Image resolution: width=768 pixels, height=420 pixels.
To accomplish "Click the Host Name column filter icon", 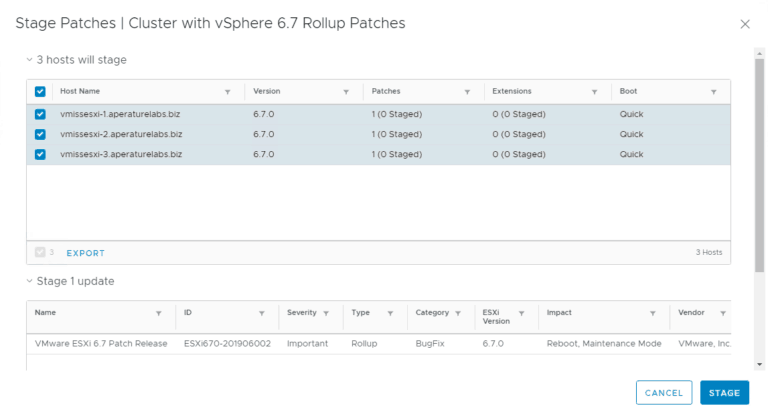I will (x=227, y=92).
